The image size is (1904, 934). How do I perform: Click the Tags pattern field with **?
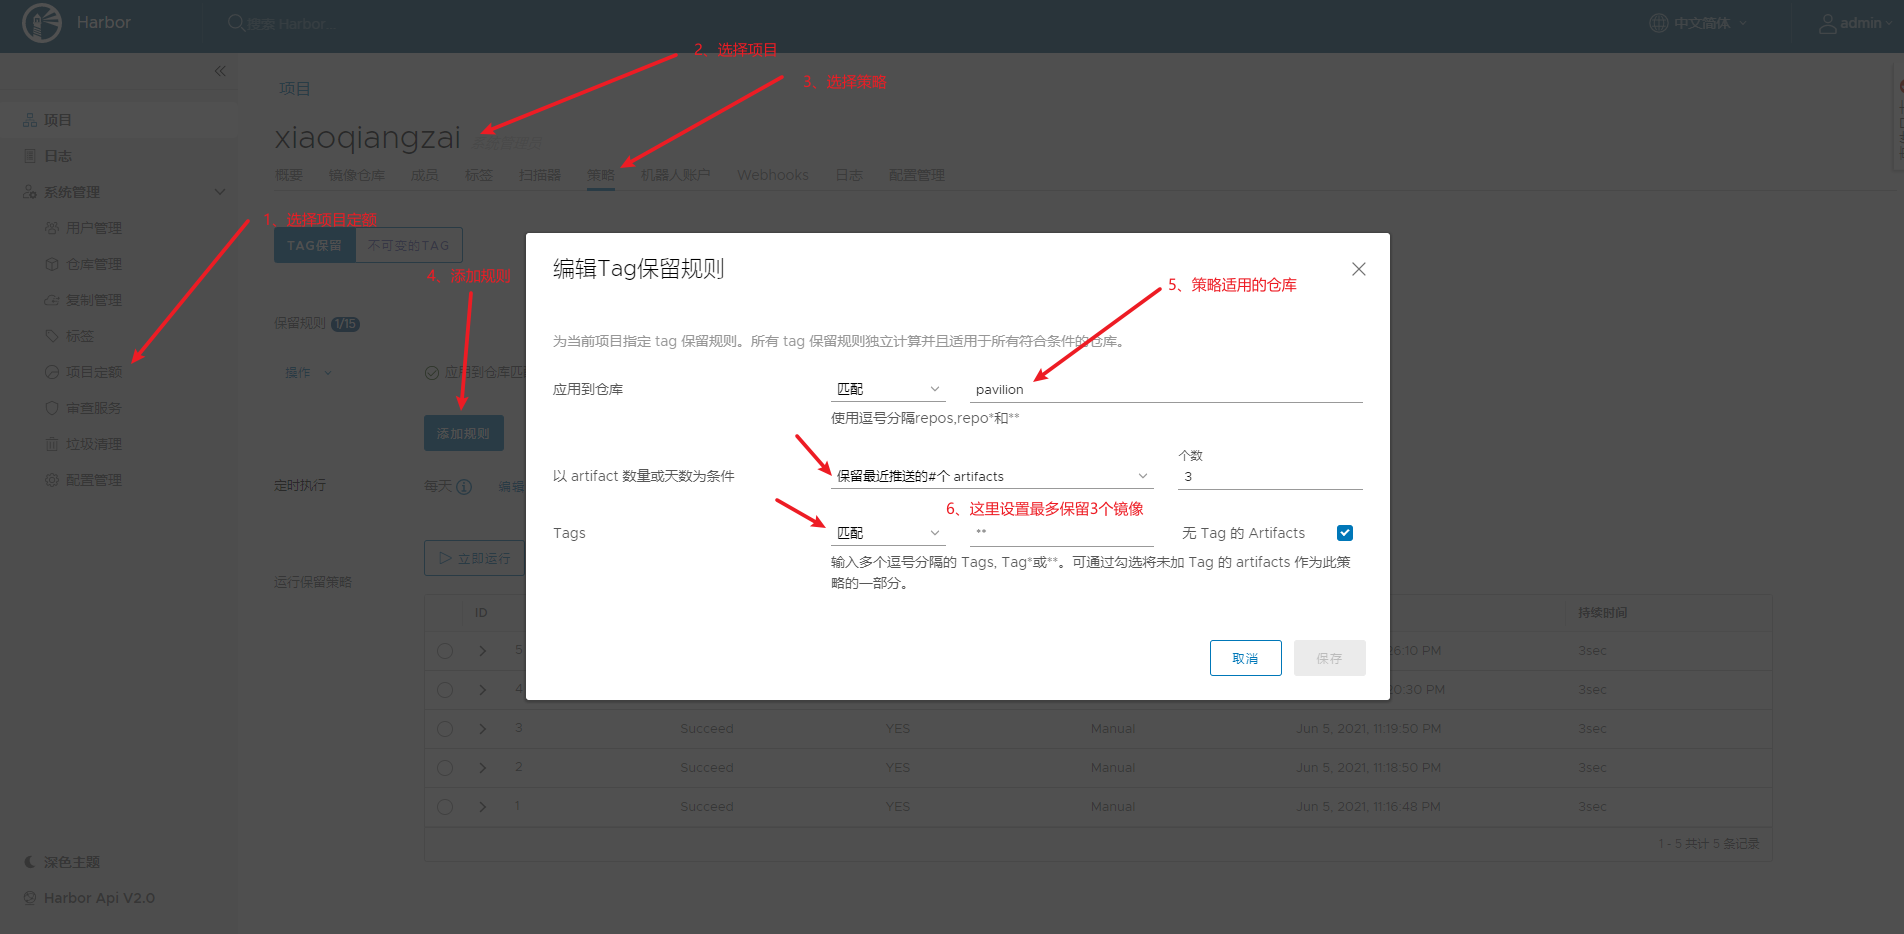pyautogui.click(x=1062, y=533)
